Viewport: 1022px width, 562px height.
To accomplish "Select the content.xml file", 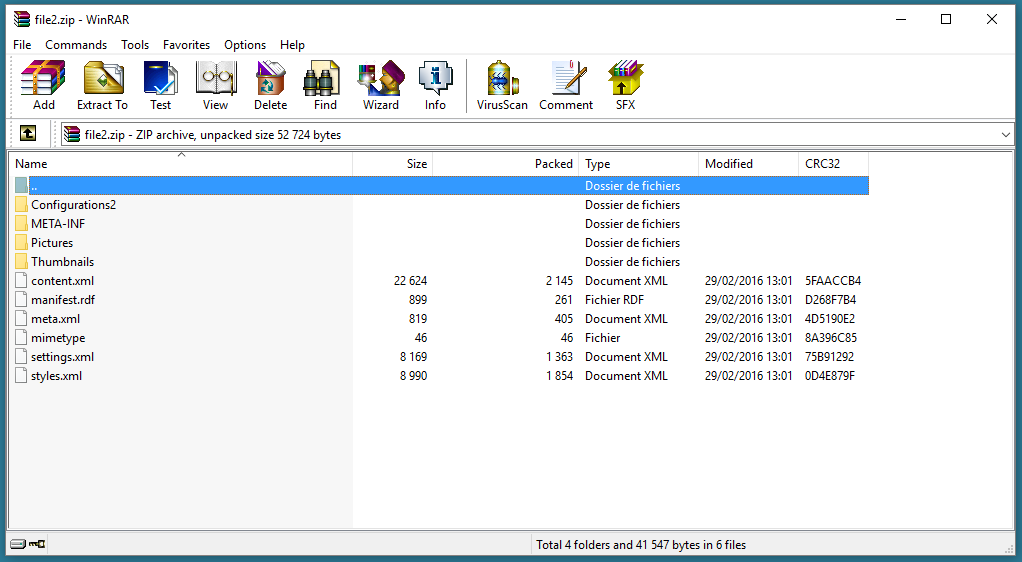I will 62,281.
